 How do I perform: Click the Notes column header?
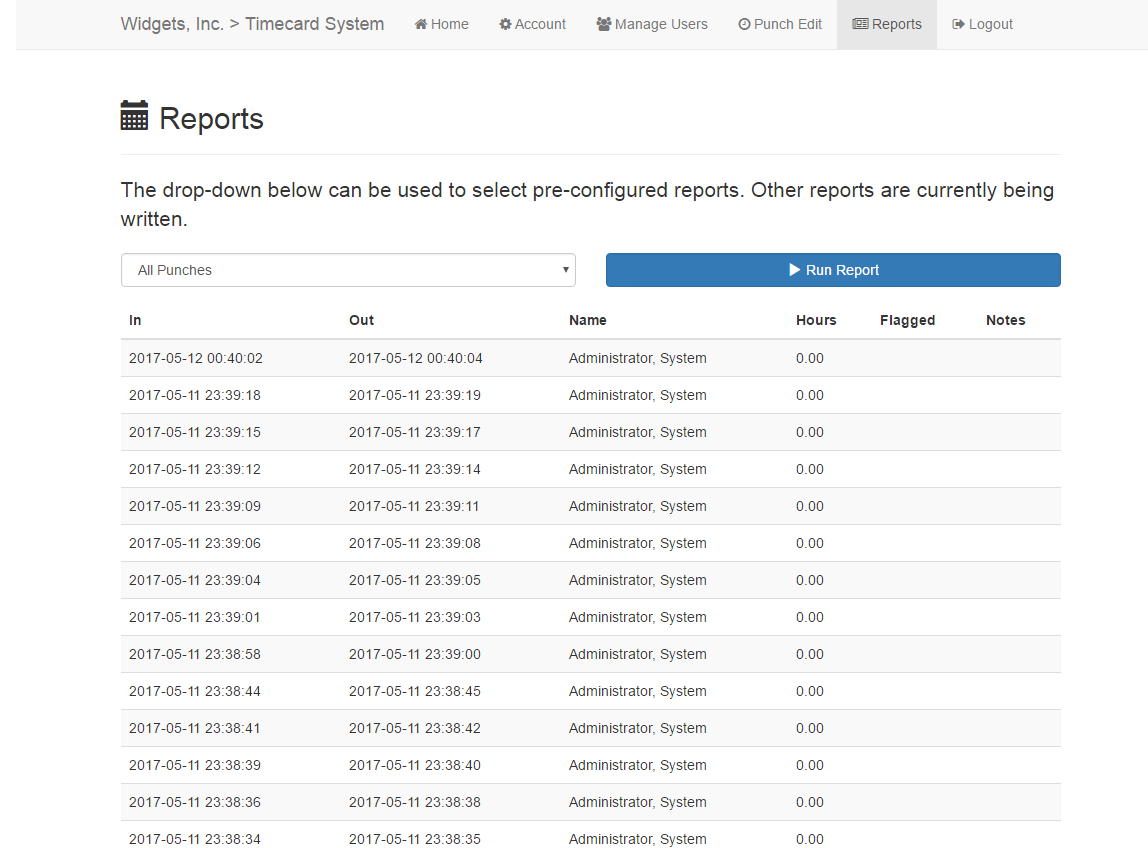(1005, 320)
